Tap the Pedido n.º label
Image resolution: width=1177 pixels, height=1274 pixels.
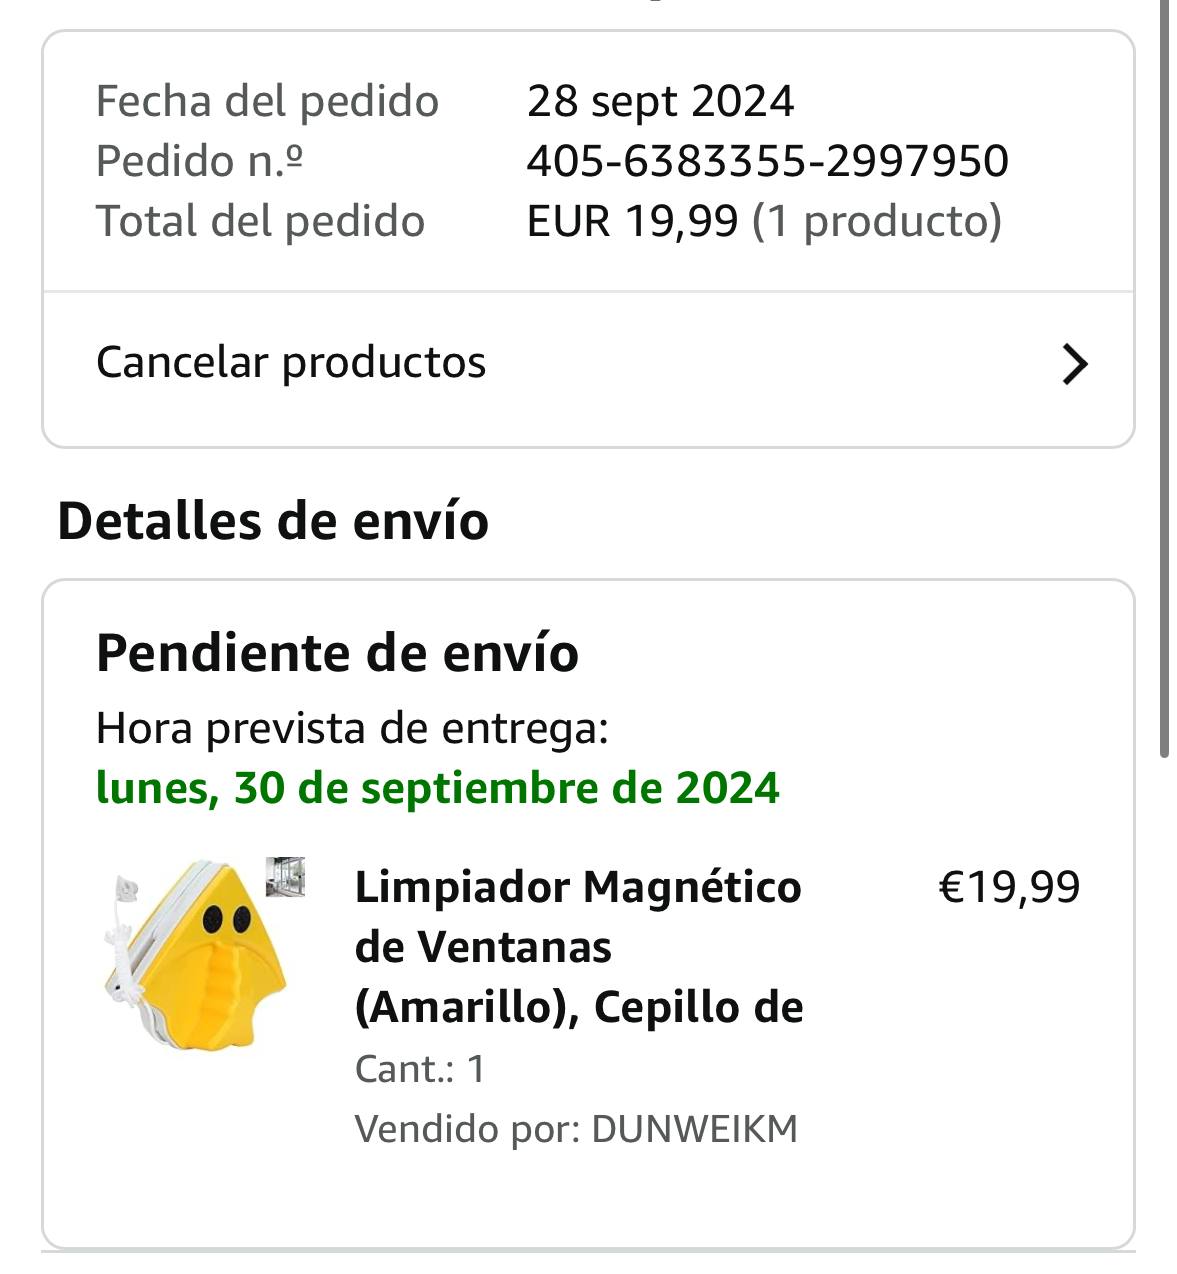click(199, 161)
